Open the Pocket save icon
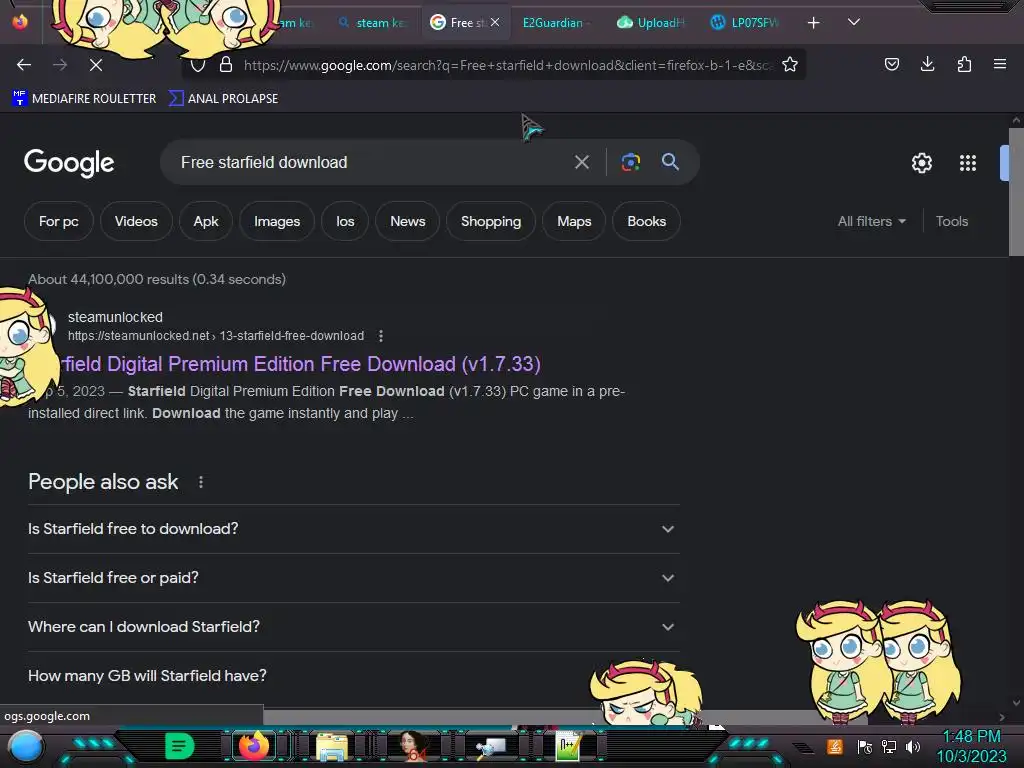 click(891, 64)
